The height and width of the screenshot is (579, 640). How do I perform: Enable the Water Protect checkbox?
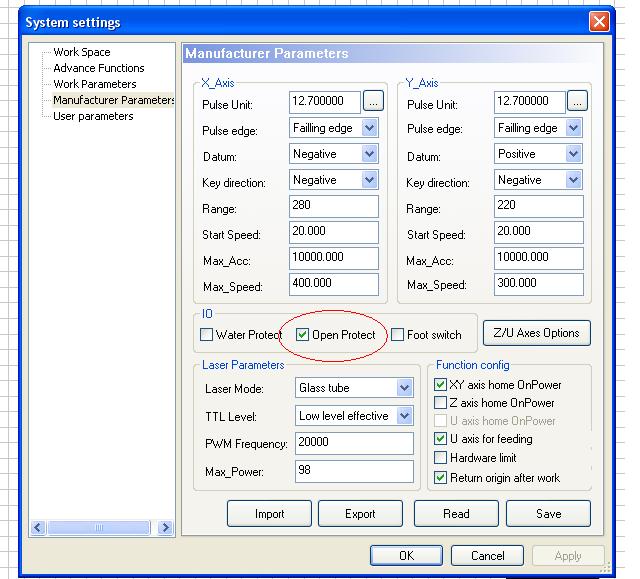point(207,335)
